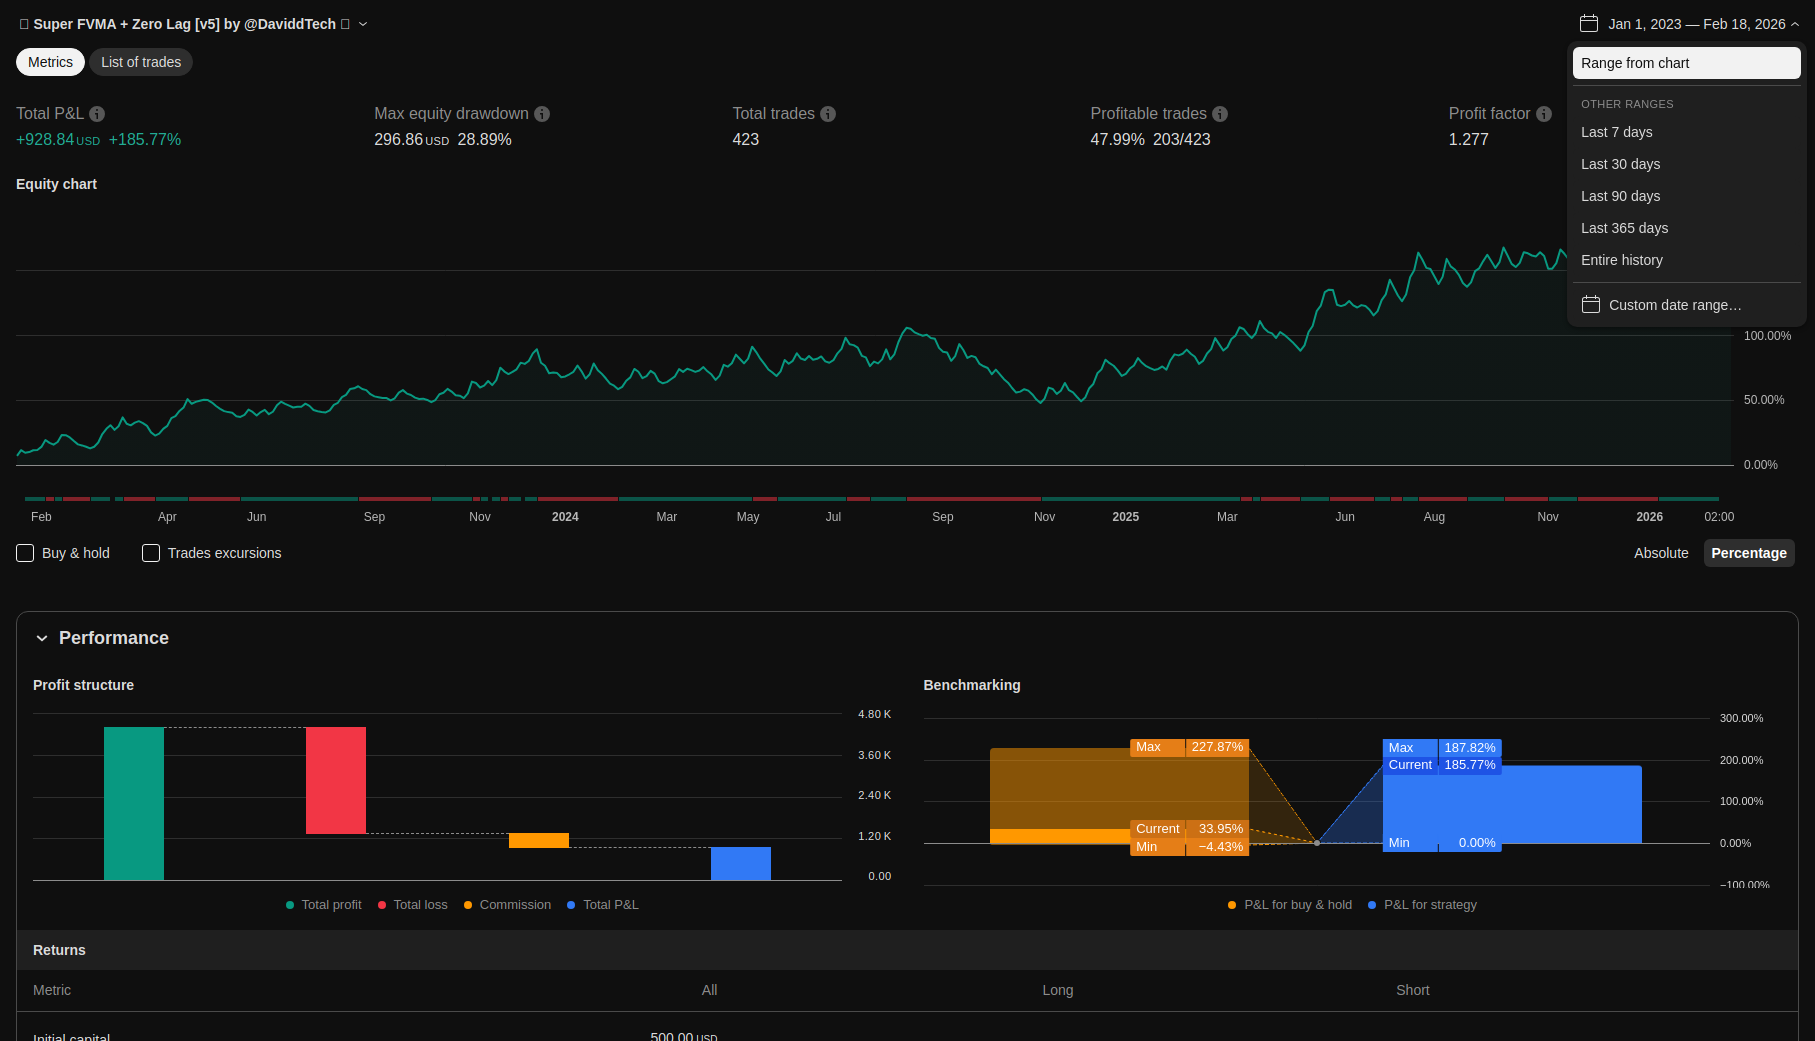Screen dimensions: 1815x1041
Task: Click the green Total profit bar
Action: [134, 803]
